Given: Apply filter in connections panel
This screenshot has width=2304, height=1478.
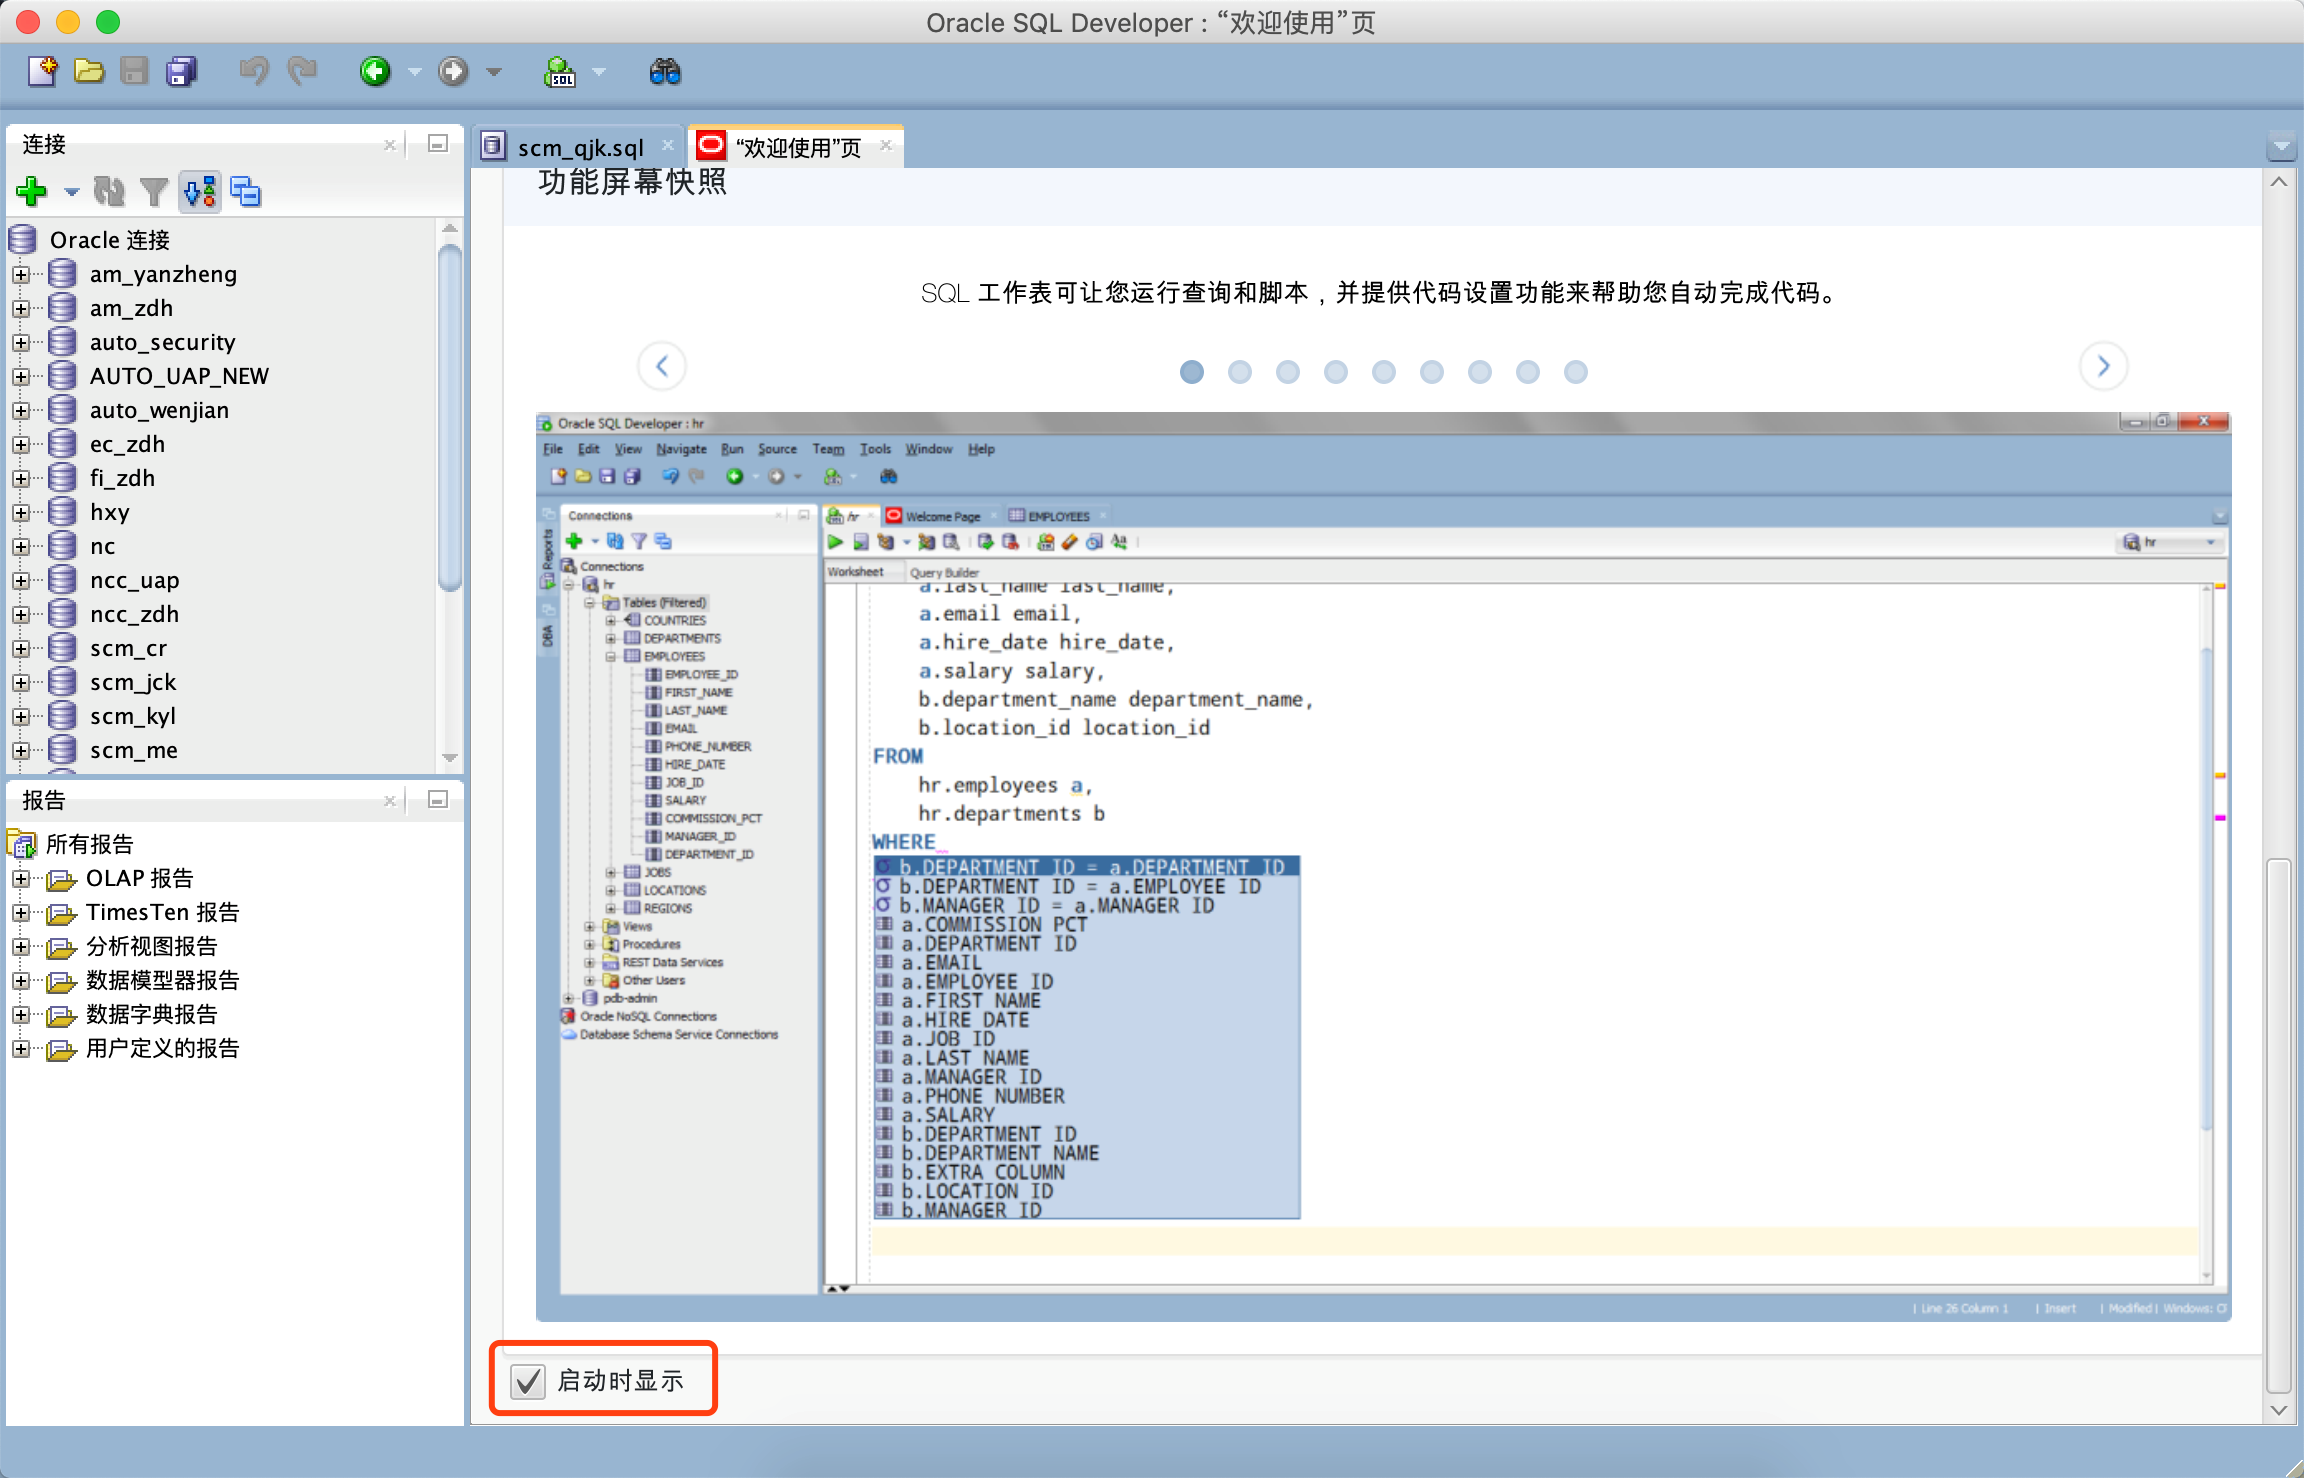Looking at the screenshot, I should pyautogui.click(x=154, y=191).
